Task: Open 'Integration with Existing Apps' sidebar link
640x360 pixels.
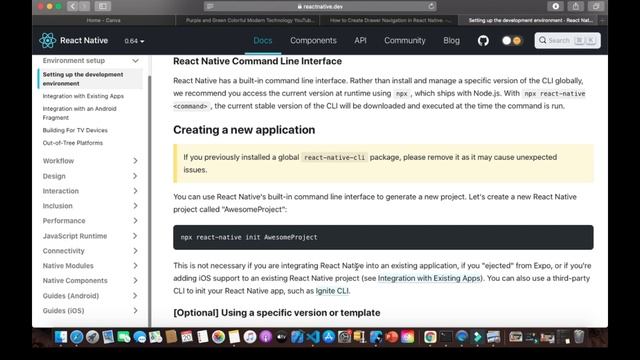Action: tap(83, 96)
